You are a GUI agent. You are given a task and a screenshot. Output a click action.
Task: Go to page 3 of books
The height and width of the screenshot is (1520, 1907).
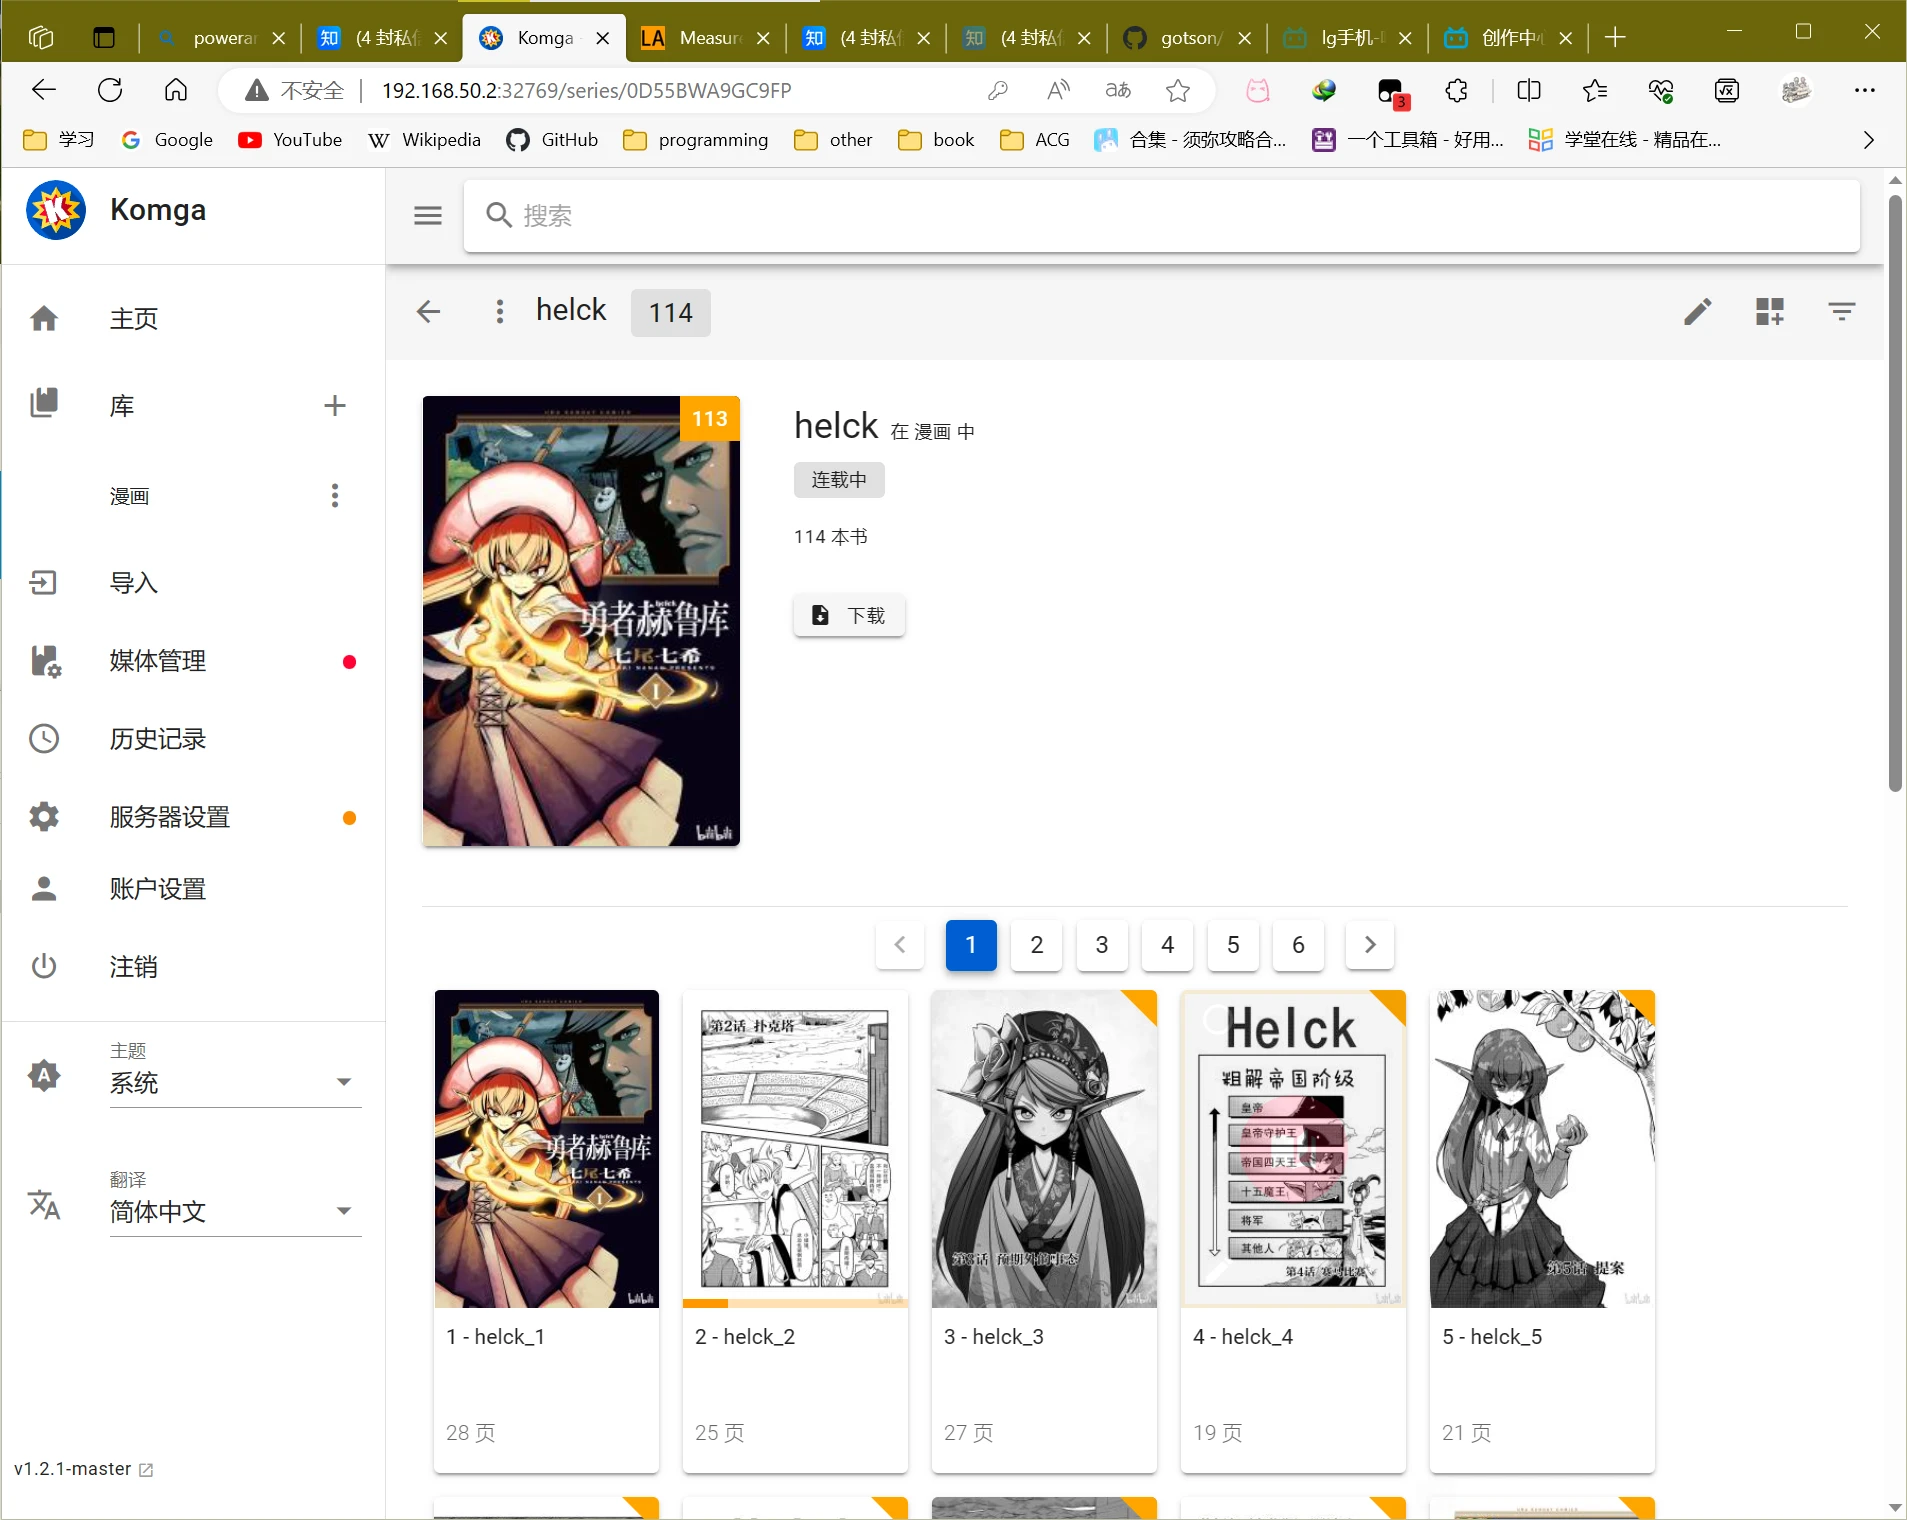(x=1102, y=945)
